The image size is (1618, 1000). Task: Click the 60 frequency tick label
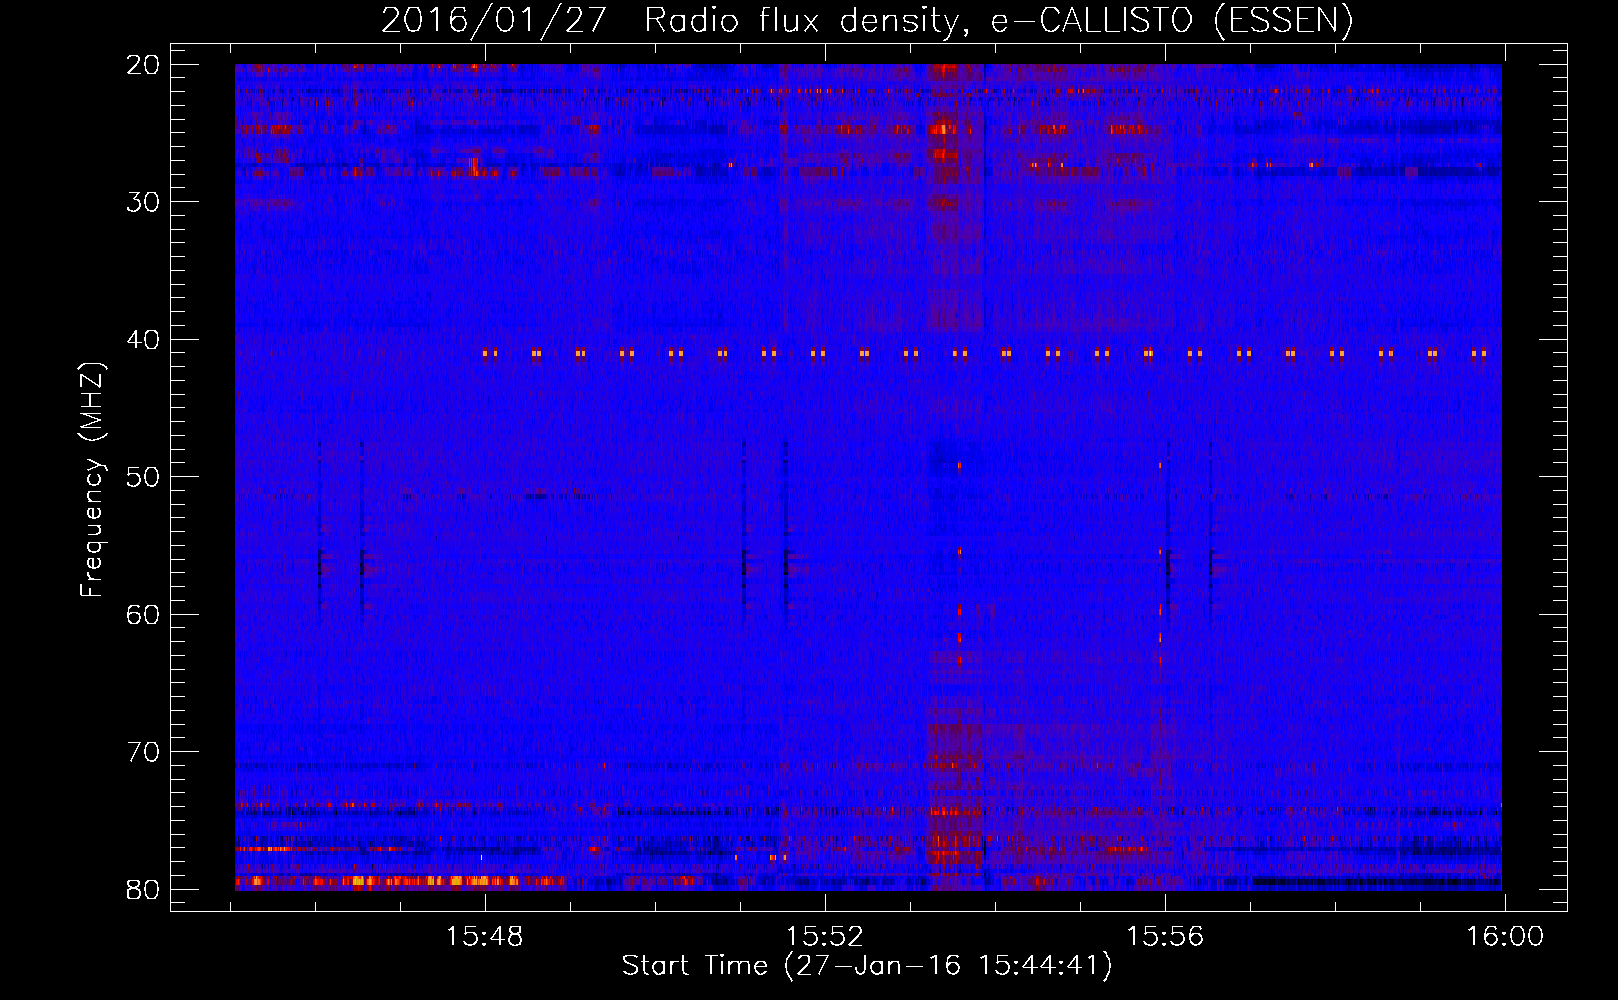pyautogui.click(x=144, y=615)
